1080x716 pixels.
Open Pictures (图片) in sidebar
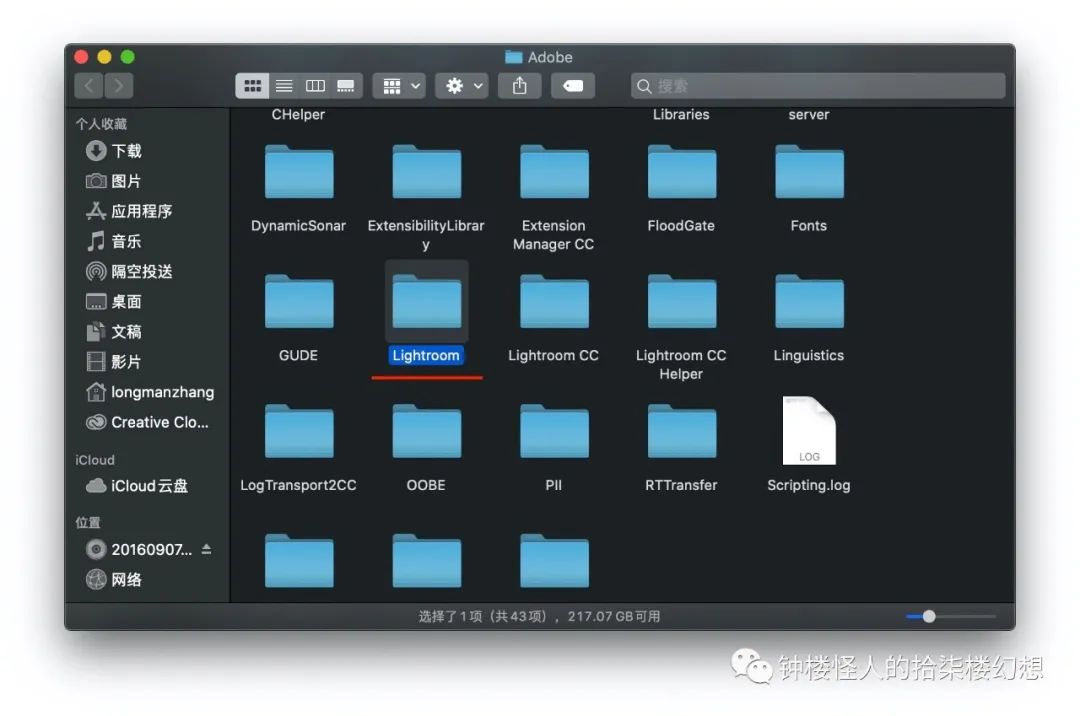tap(114, 181)
